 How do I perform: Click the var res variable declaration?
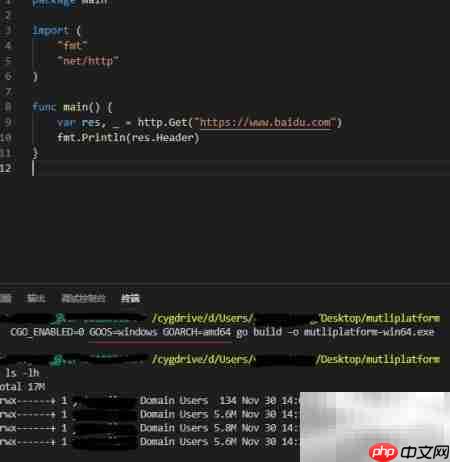(x=79, y=123)
